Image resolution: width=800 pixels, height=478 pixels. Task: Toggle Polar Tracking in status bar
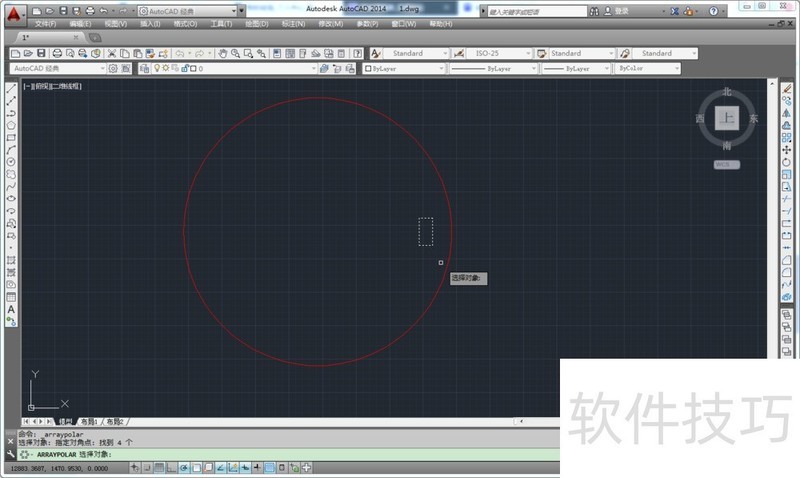click(184, 467)
